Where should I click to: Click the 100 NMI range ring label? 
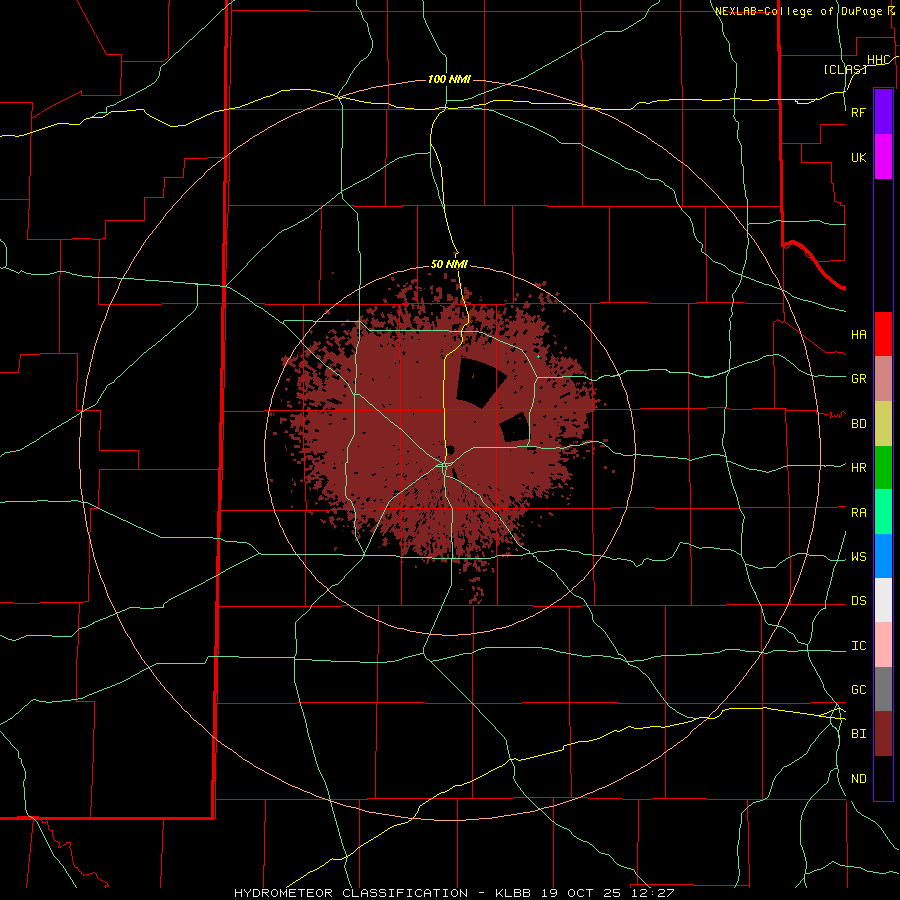coord(449,79)
